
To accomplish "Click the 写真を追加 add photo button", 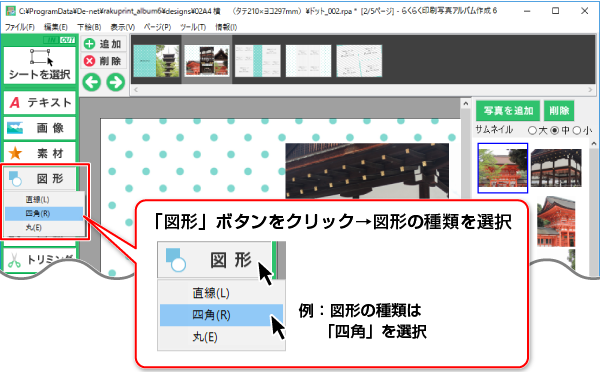I will pyautogui.click(x=508, y=111).
